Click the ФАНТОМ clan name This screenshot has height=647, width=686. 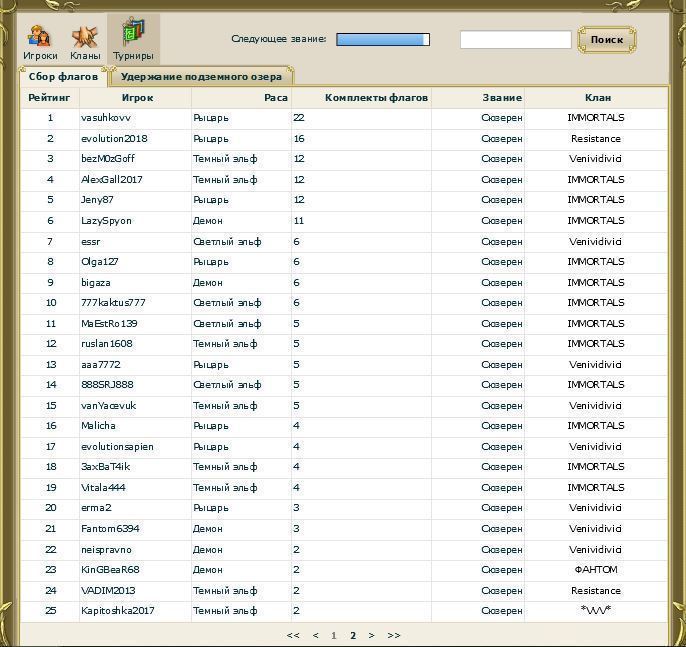pos(595,570)
